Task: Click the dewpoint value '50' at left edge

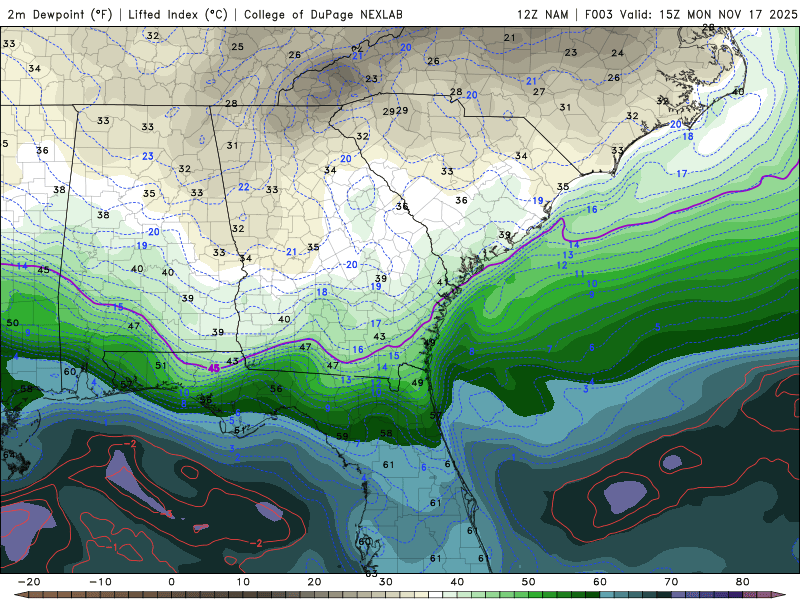Action: coord(12,323)
